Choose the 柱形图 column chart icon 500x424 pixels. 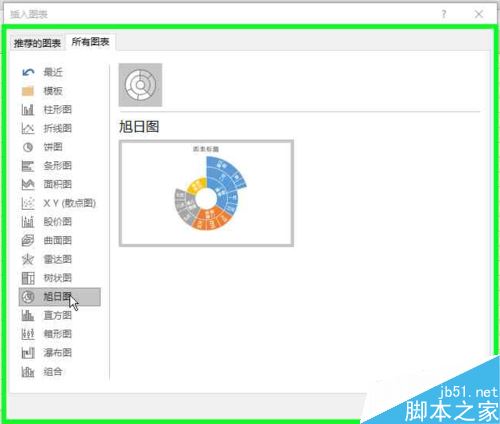pyautogui.click(x=28, y=109)
